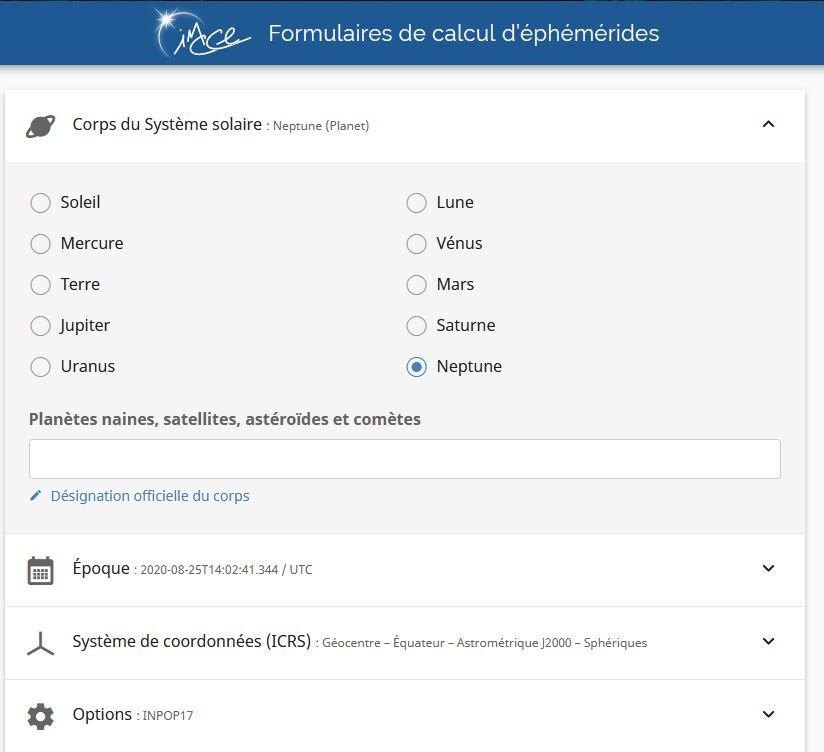Click the calendar icon next to Époque
824x752 pixels.
point(40,570)
